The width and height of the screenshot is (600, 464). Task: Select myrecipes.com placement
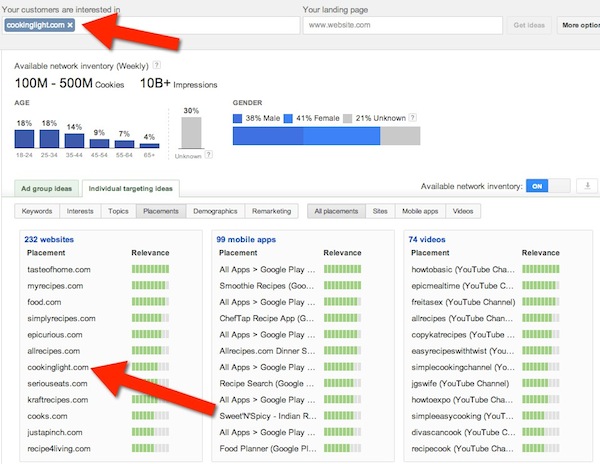tap(55, 286)
